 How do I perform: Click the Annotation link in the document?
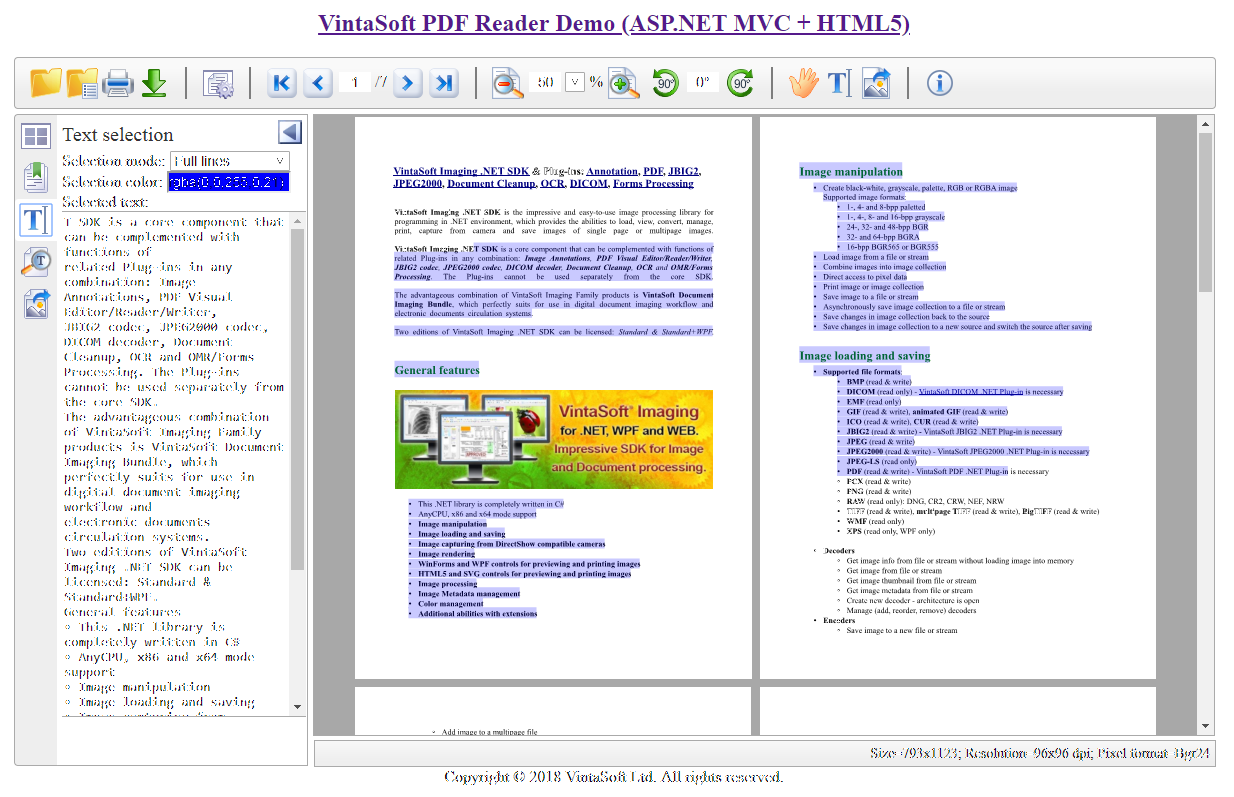tap(611, 171)
